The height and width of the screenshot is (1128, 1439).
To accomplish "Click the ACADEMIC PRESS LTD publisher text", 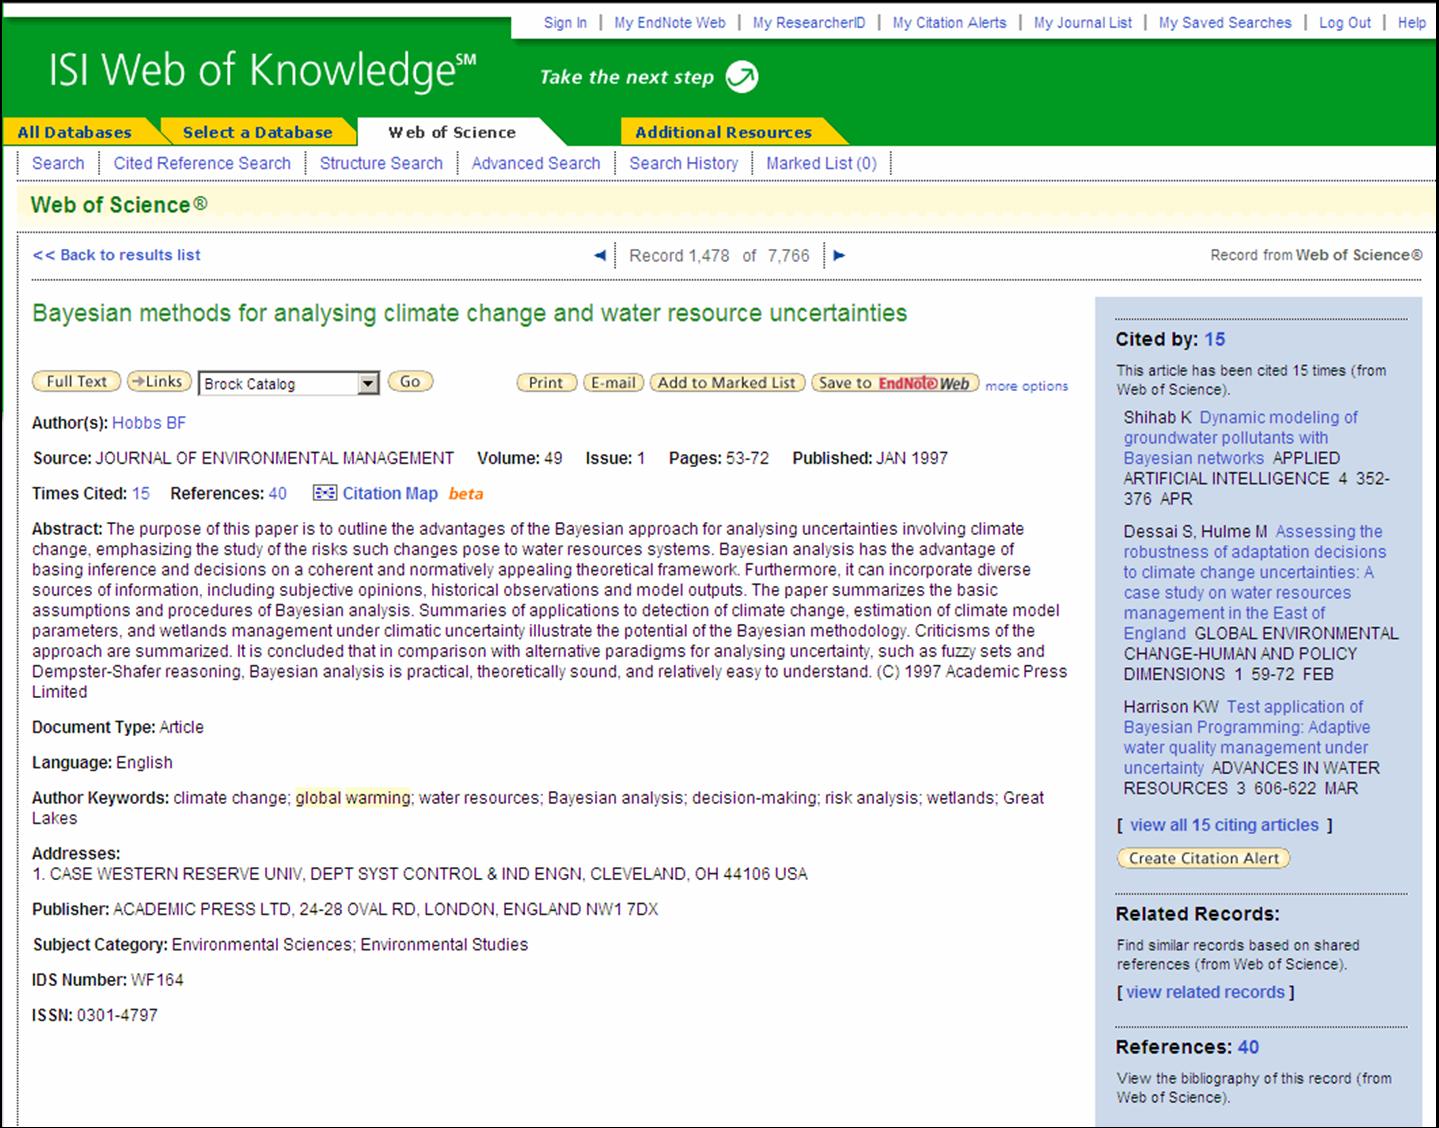I will click(x=385, y=909).
